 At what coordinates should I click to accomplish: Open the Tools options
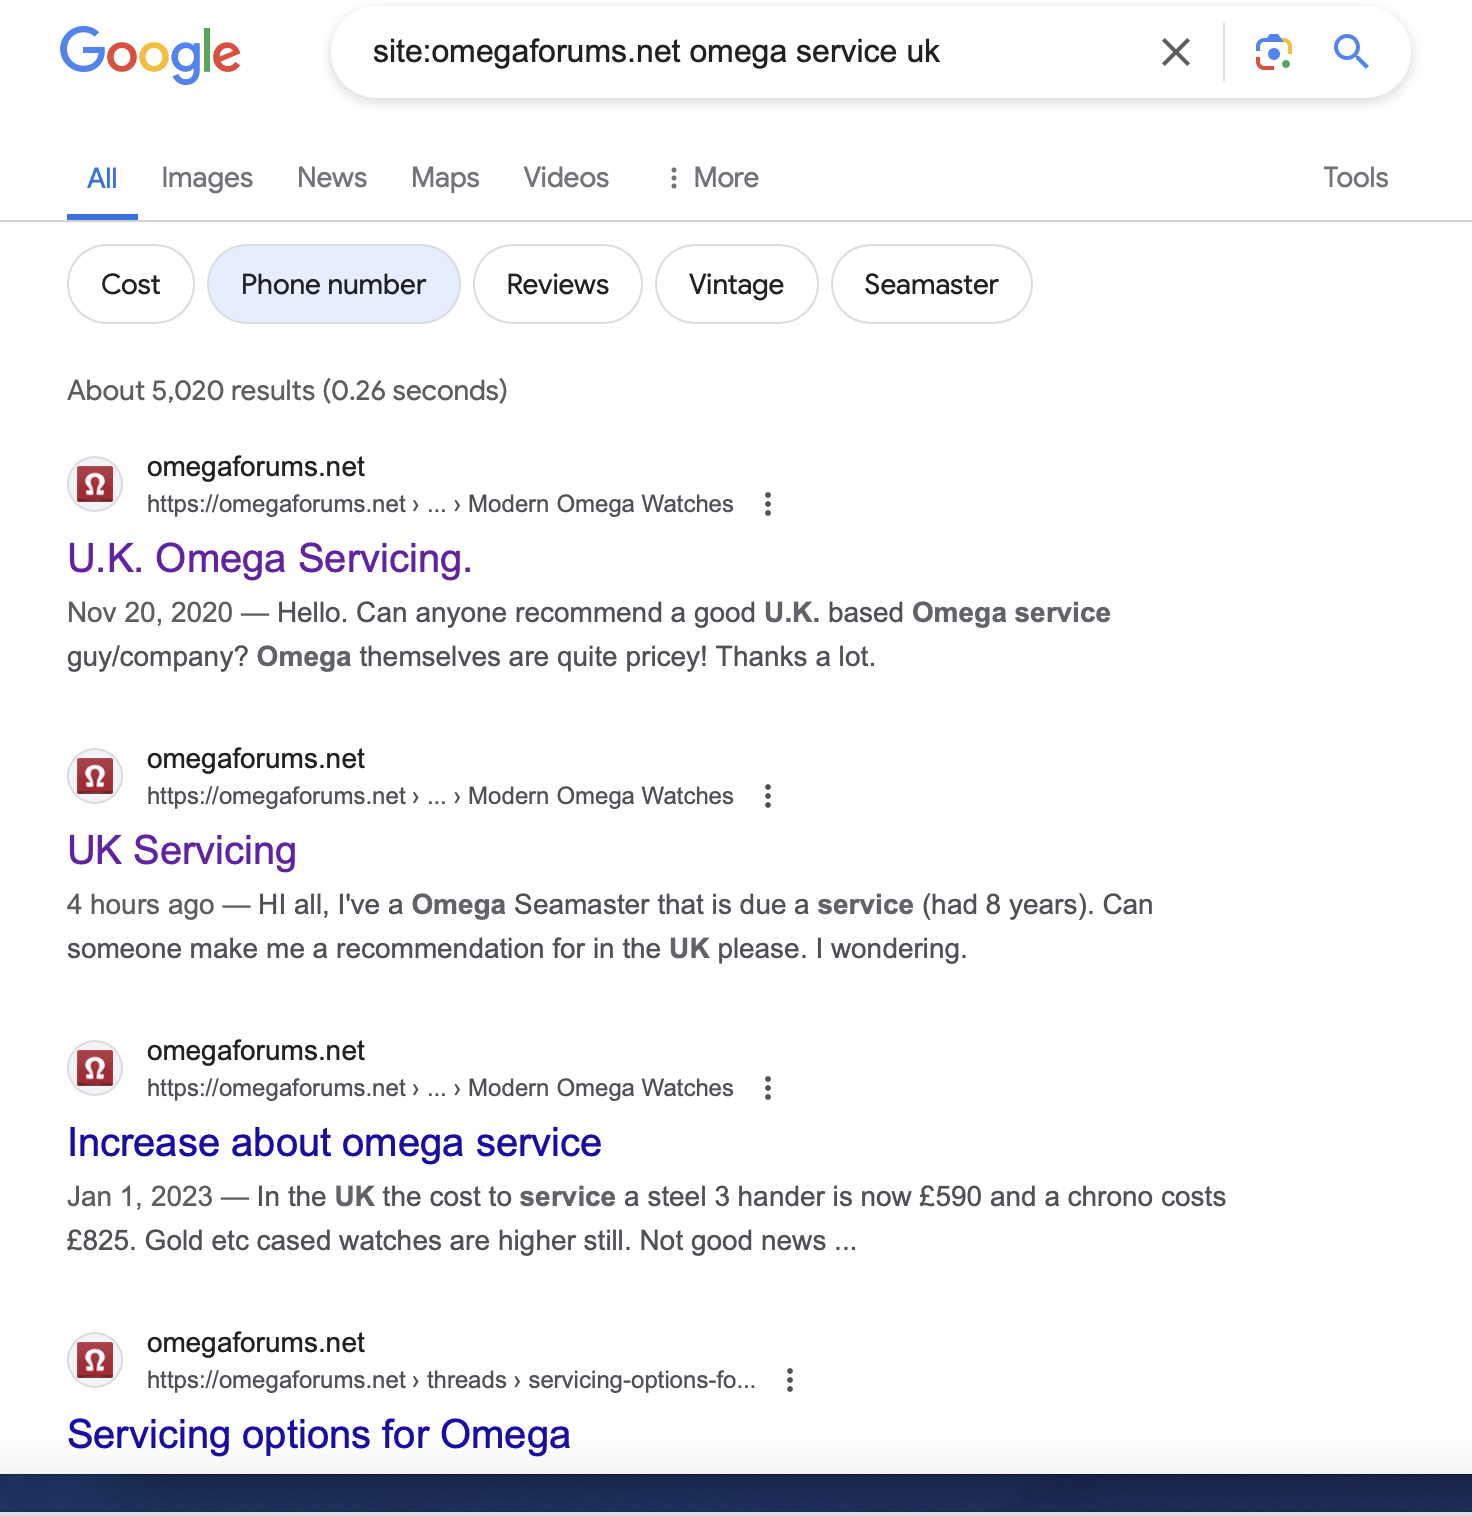(x=1355, y=178)
